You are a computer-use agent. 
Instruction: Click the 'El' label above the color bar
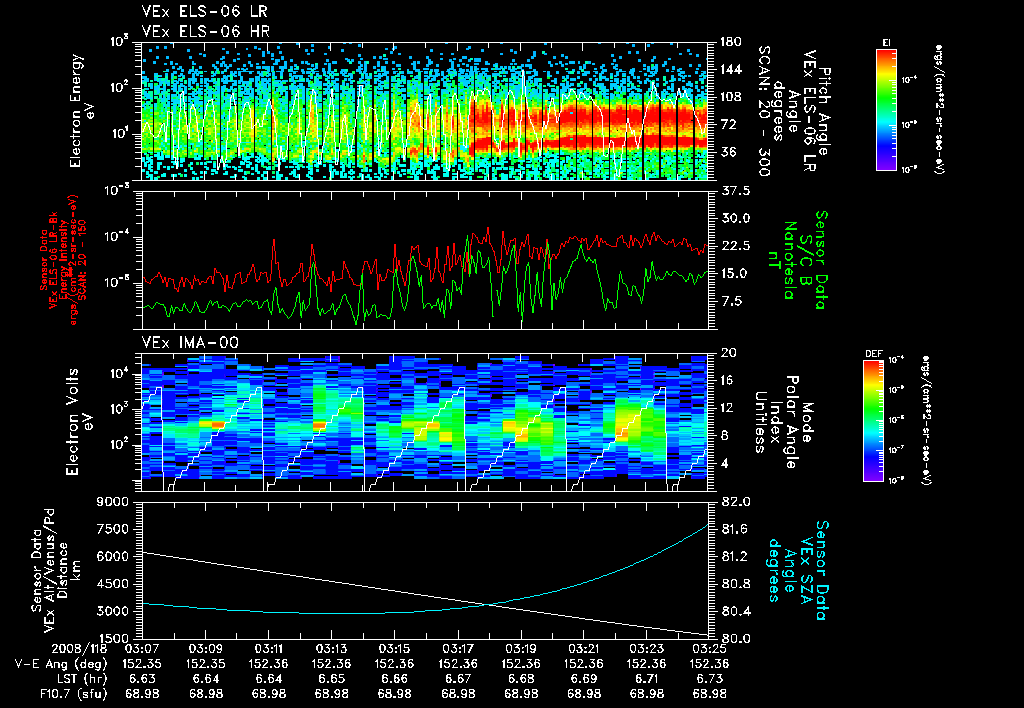pos(886,42)
